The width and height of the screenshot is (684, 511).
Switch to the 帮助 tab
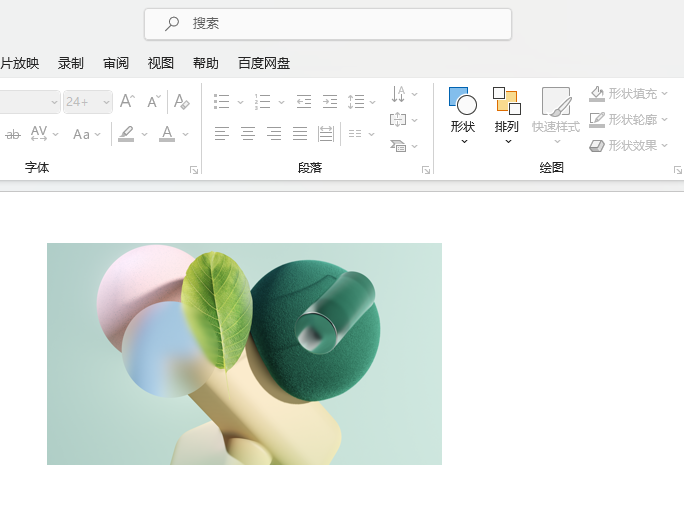[205, 63]
